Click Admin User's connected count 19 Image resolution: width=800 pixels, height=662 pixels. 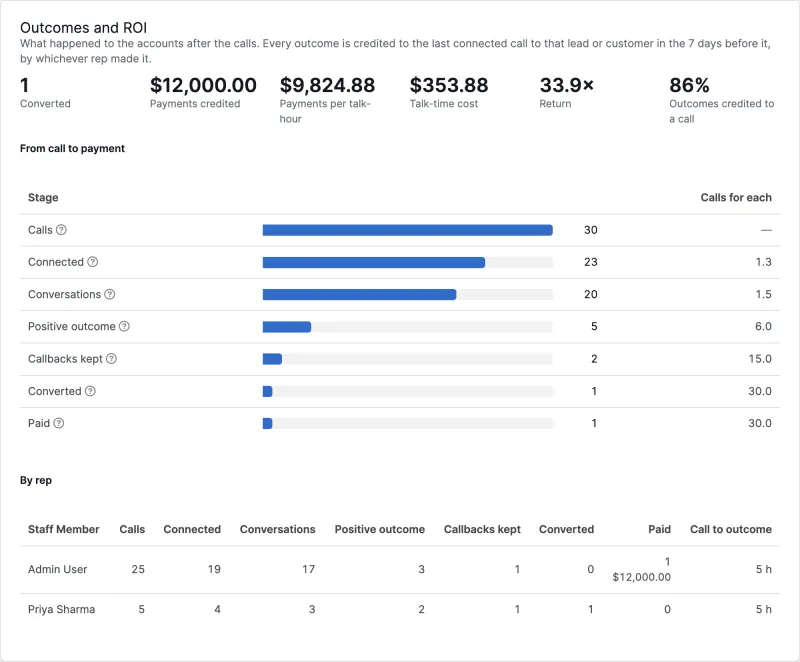coord(214,569)
